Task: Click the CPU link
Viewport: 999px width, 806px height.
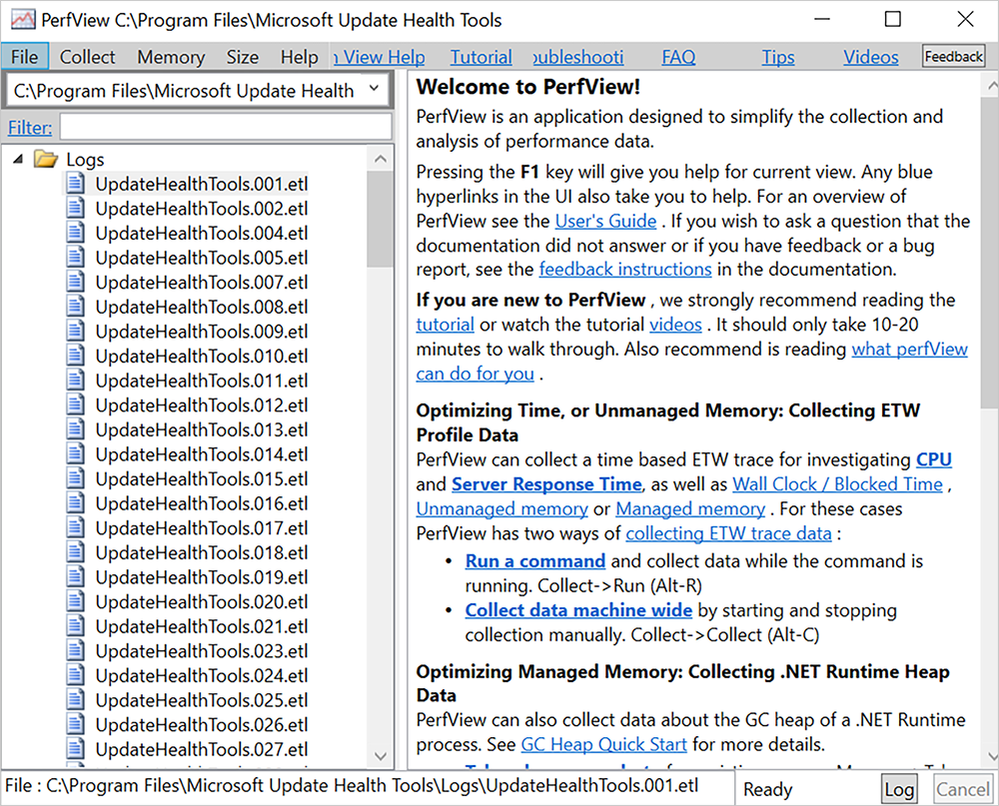Action: coord(934,459)
